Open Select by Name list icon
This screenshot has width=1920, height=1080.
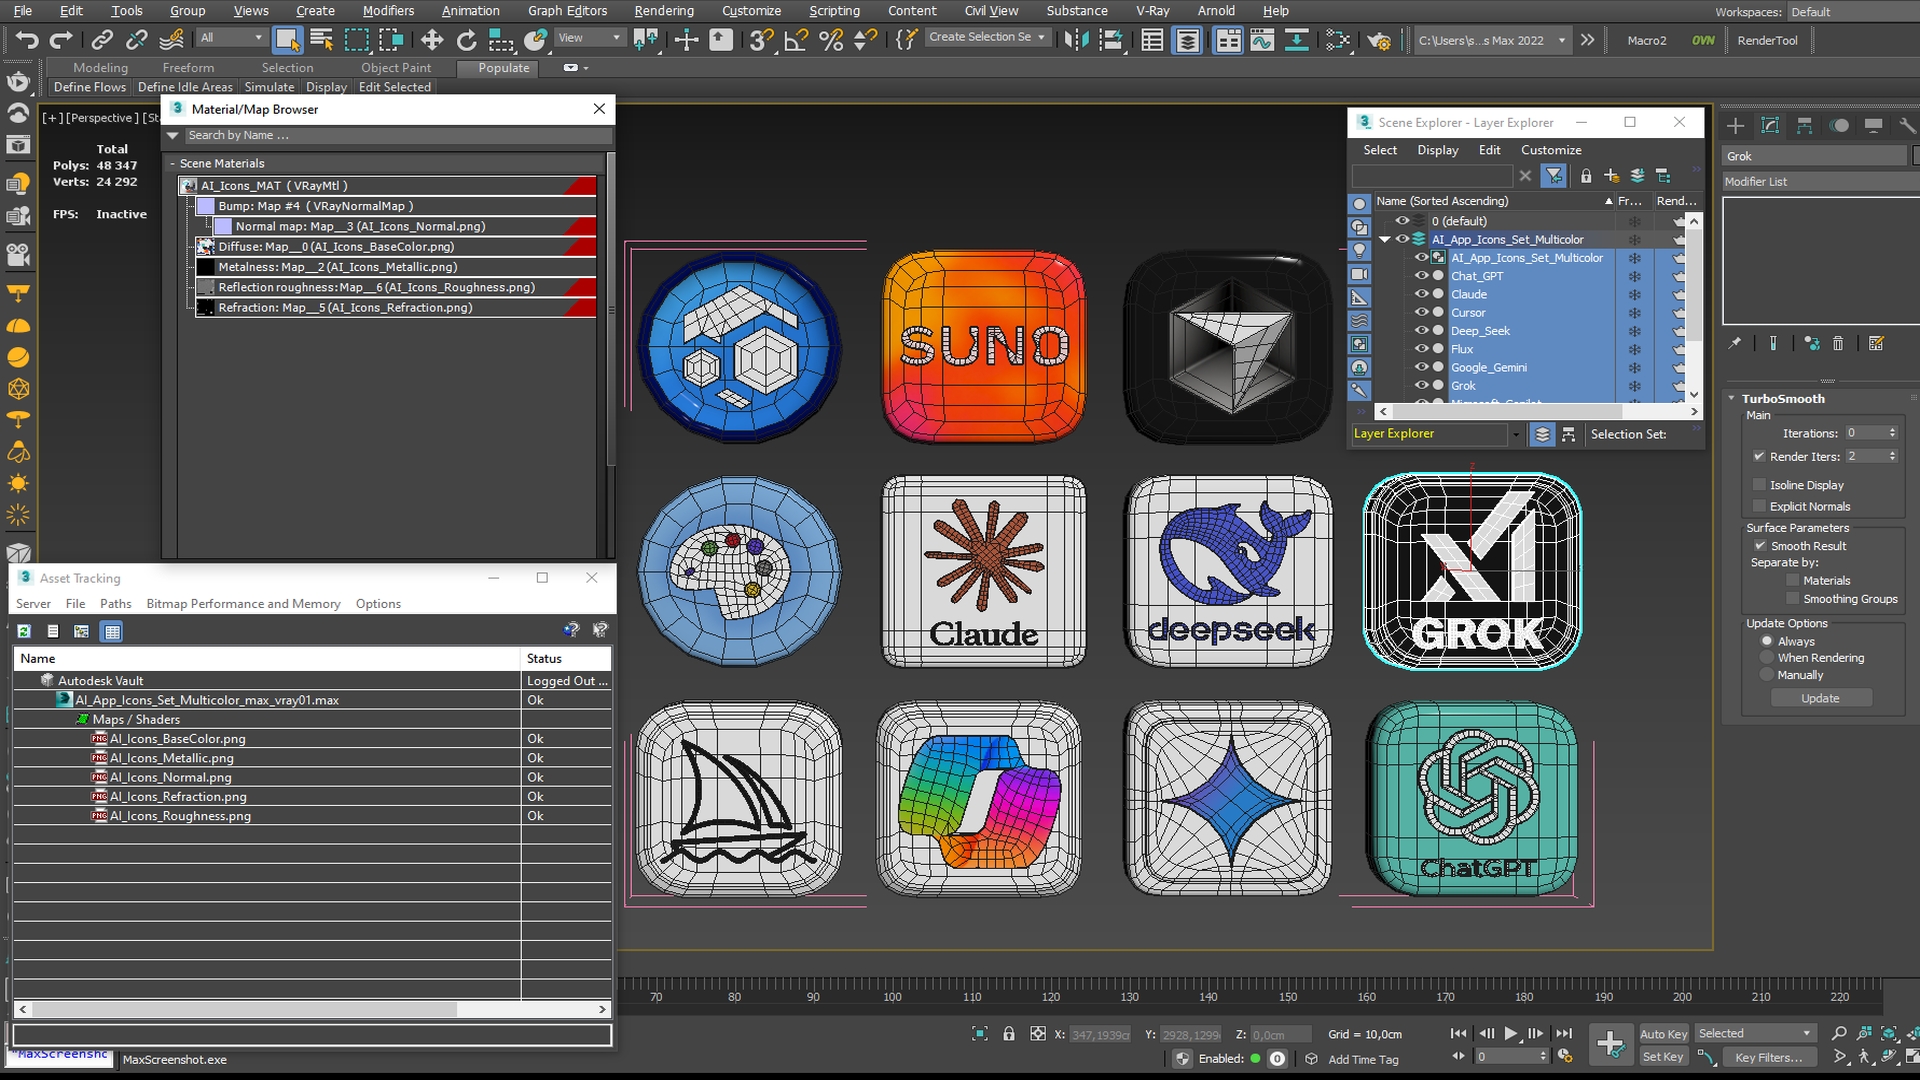322,40
